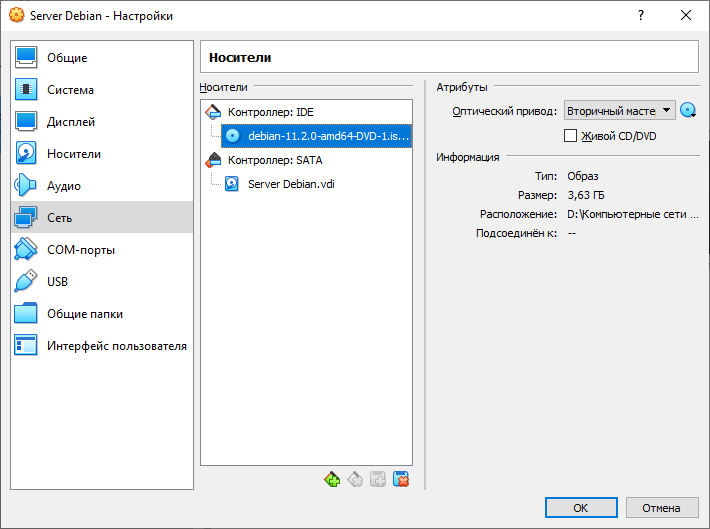Open the Сеть settings section
Image resolution: width=710 pixels, height=529 pixels.
[59, 218]
